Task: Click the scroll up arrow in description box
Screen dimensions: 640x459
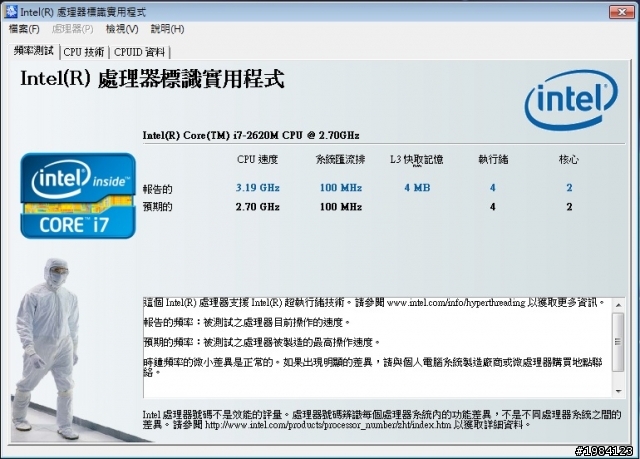Action: click(x=618, y=305)
